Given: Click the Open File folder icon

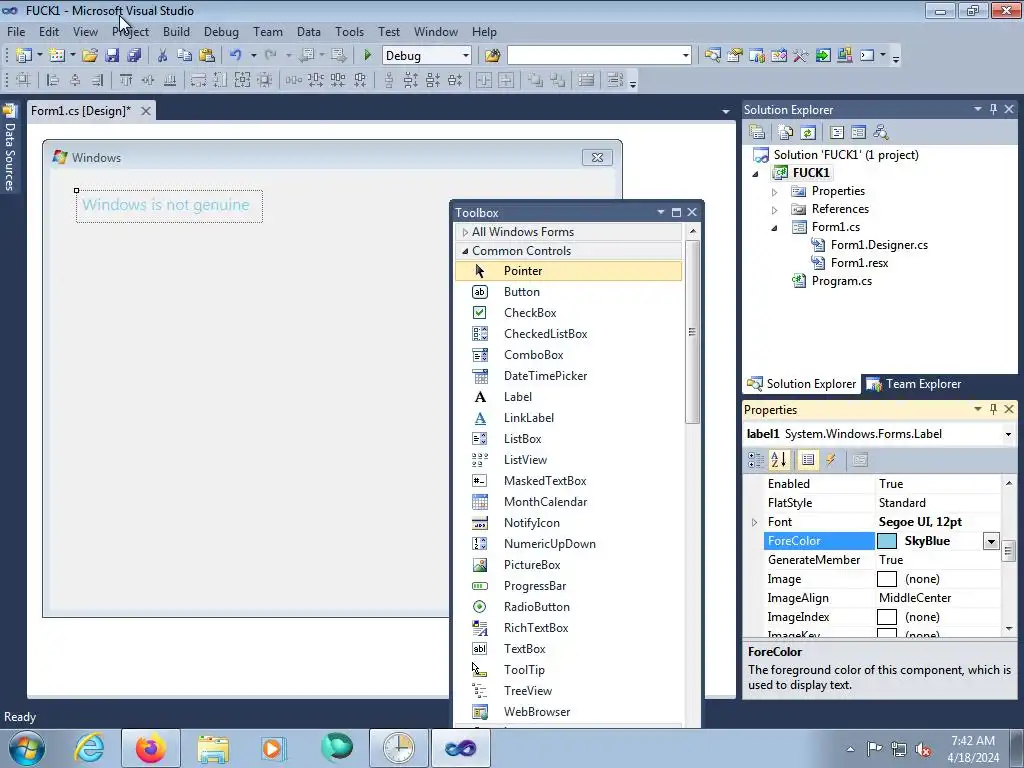Looking at the screenshot, I should [90, 56].
